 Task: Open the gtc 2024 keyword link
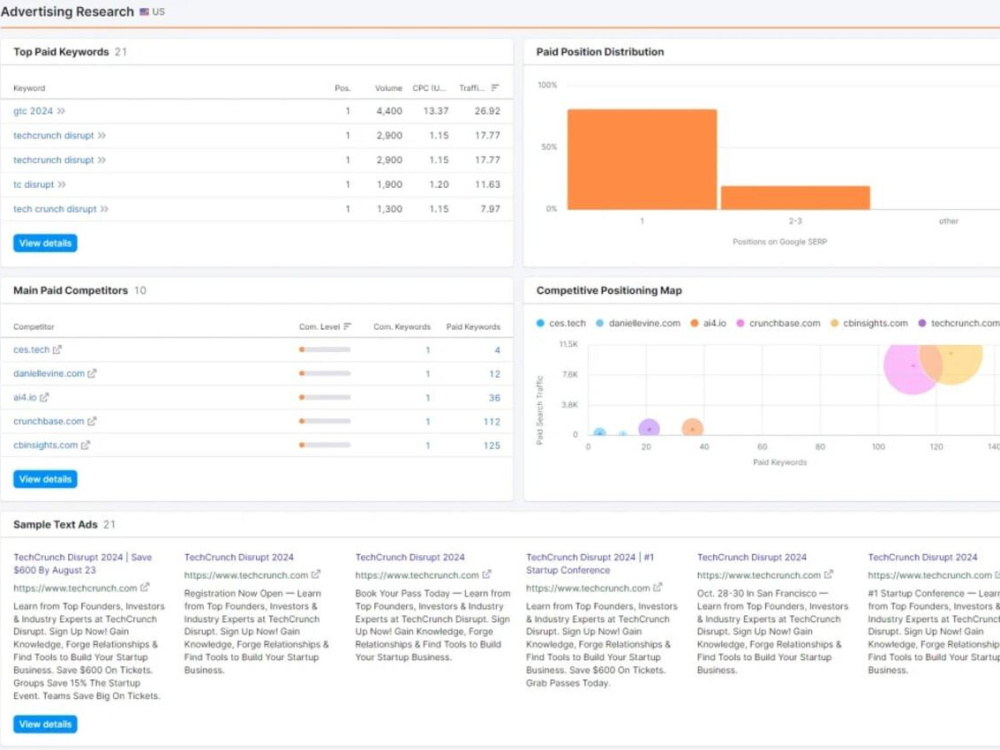33,111
